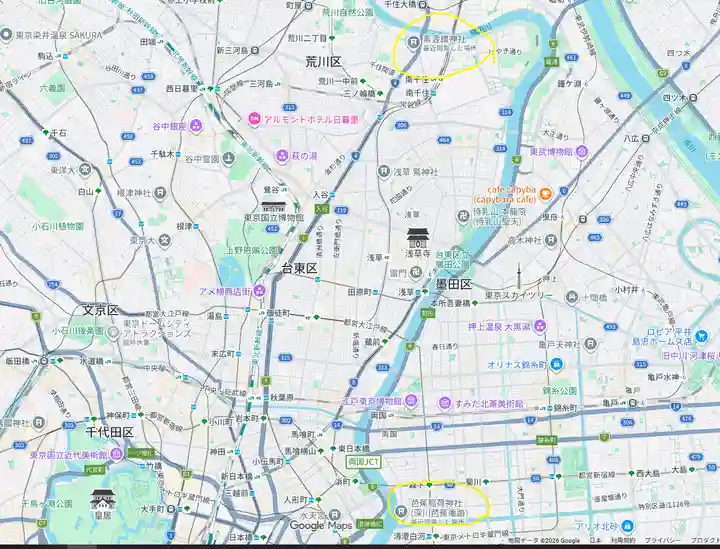This screenshot has height=549, width=720.
Task: Click the 錦糸町 station label
Action: tap(567, 407)
